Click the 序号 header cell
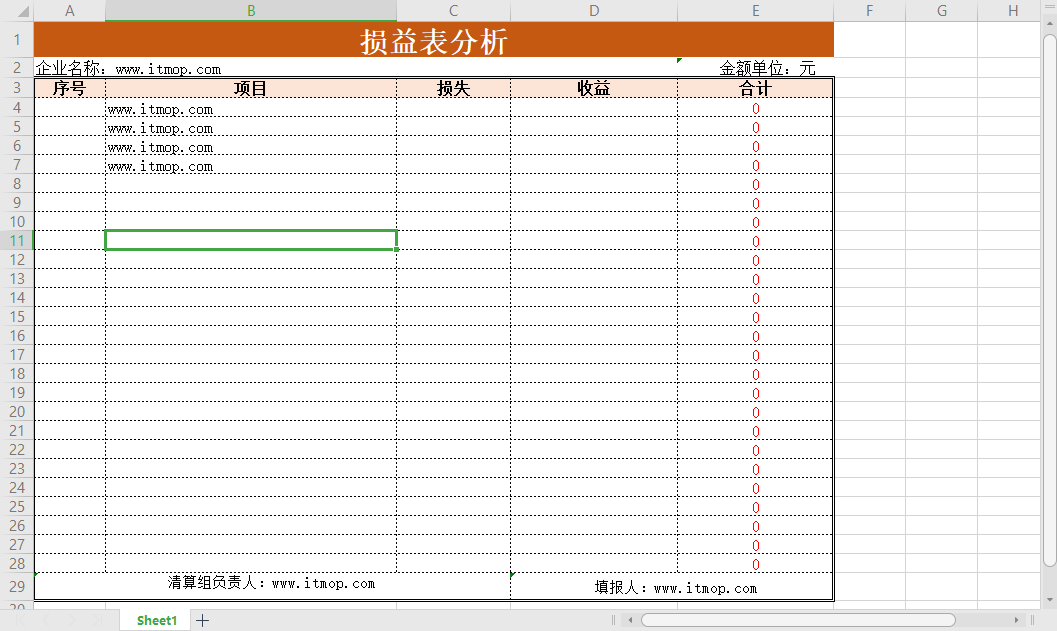 [x=69, y=88]
